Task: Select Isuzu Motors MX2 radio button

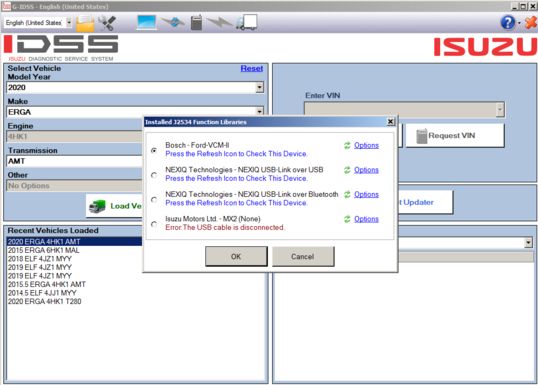Action: click(x=154, y=224)
